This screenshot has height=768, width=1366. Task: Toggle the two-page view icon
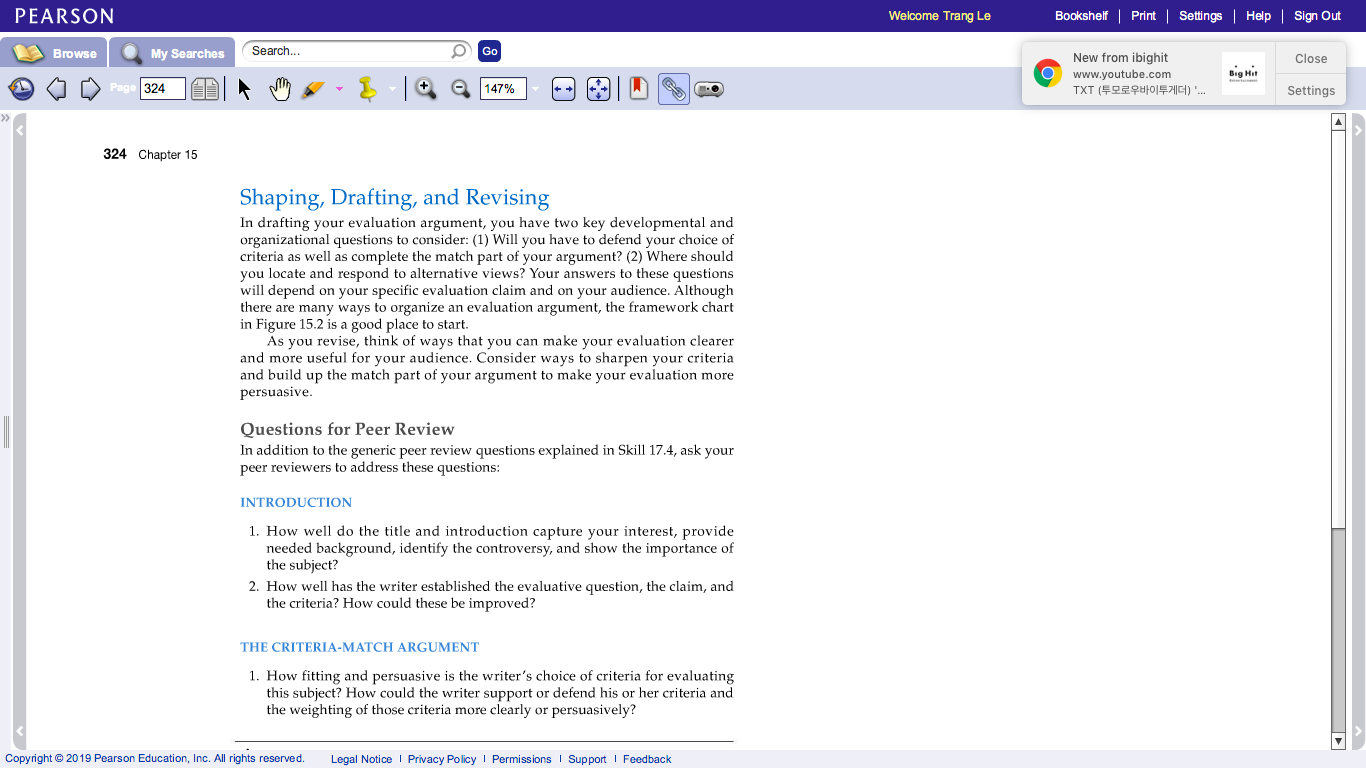point(205,89)
